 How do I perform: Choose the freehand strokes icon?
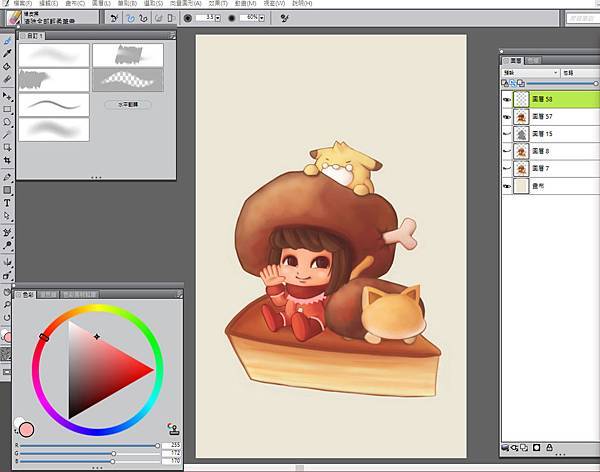(130, 18)
